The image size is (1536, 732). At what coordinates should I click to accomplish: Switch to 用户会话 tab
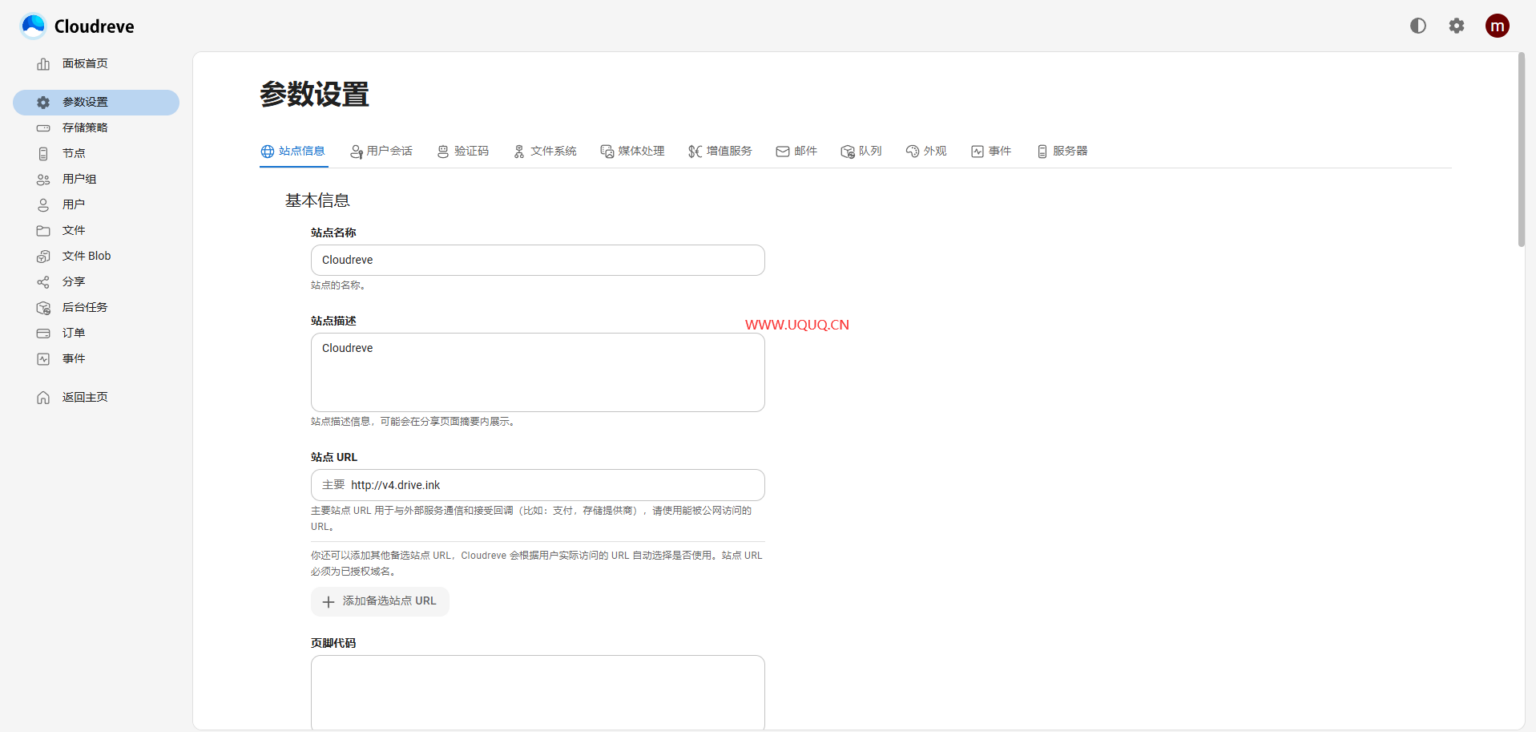(381, 151)
